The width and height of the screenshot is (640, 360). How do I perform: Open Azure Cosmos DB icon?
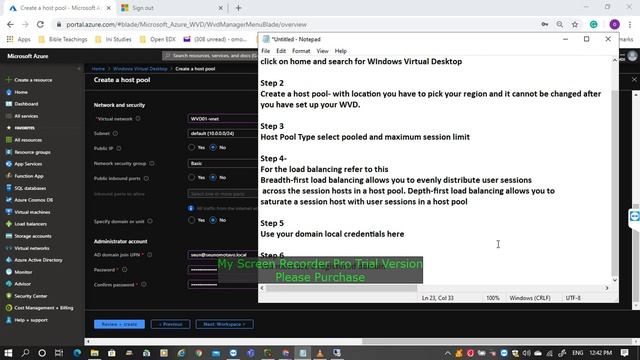pyautogui.click(x=9, y=200)
